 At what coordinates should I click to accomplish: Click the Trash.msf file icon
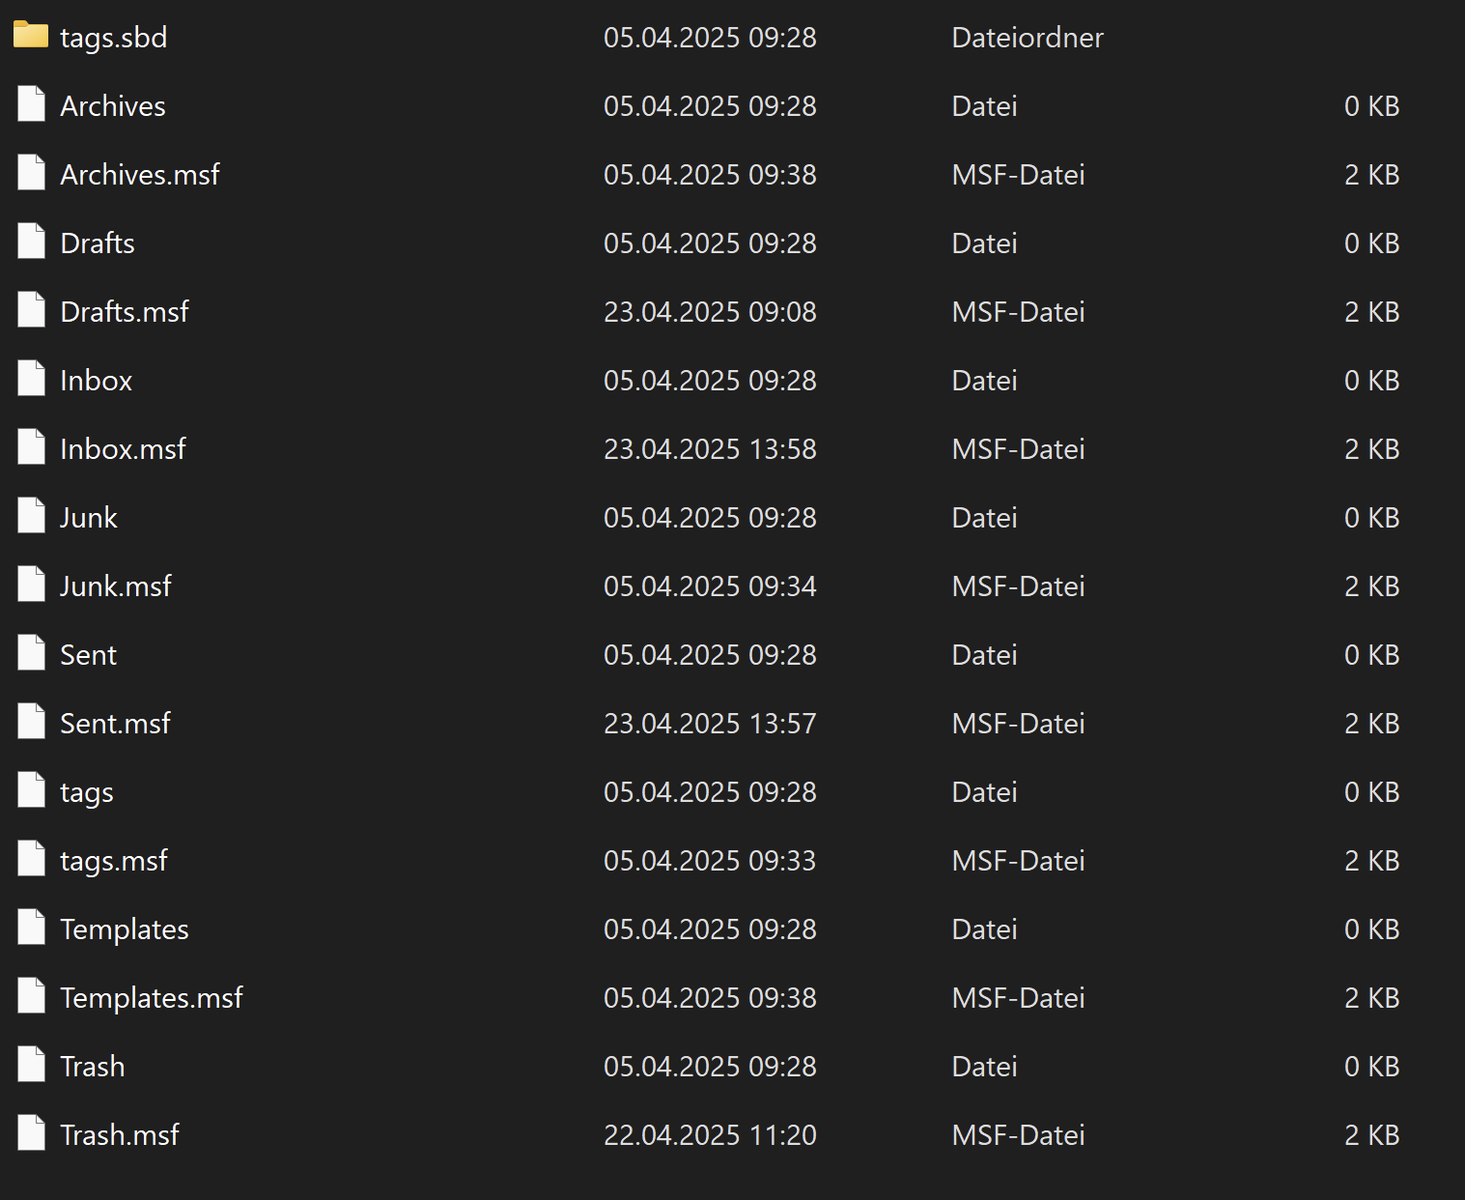tap(31, 1134)
